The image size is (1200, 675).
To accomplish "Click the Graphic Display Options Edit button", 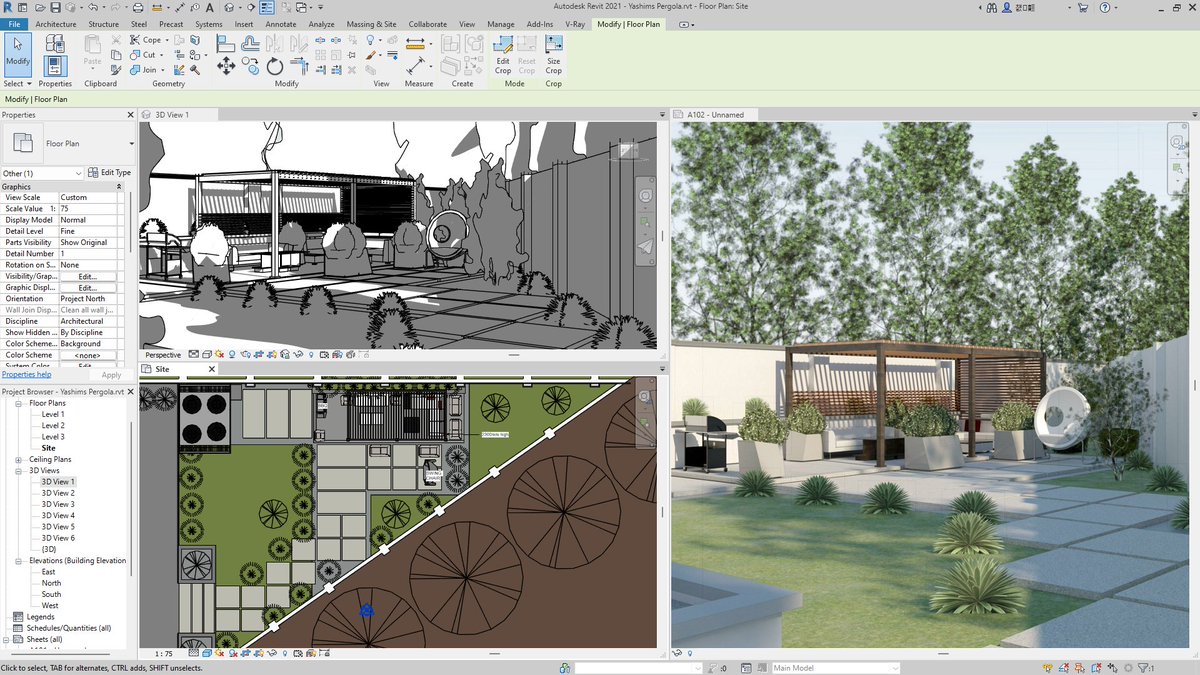I will pyautogui.click(x=87, y=287).
